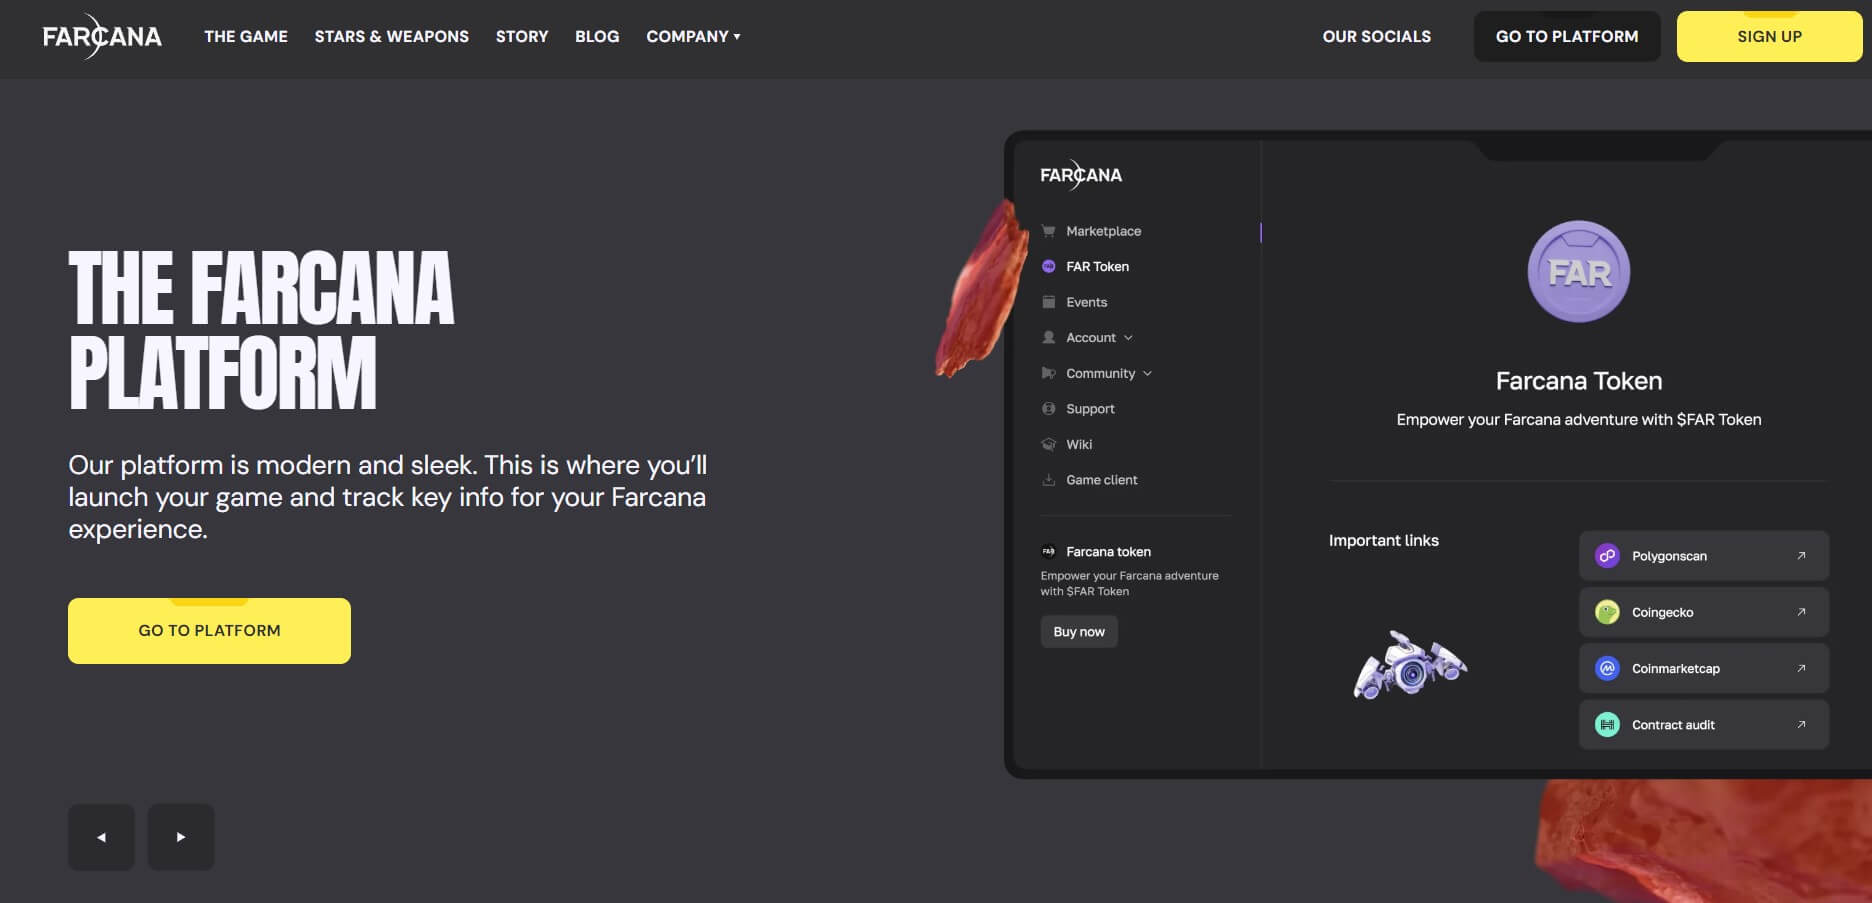The image size is (1872, 903).
Task: Click large FAR coin image
Action: (1579, 271)
